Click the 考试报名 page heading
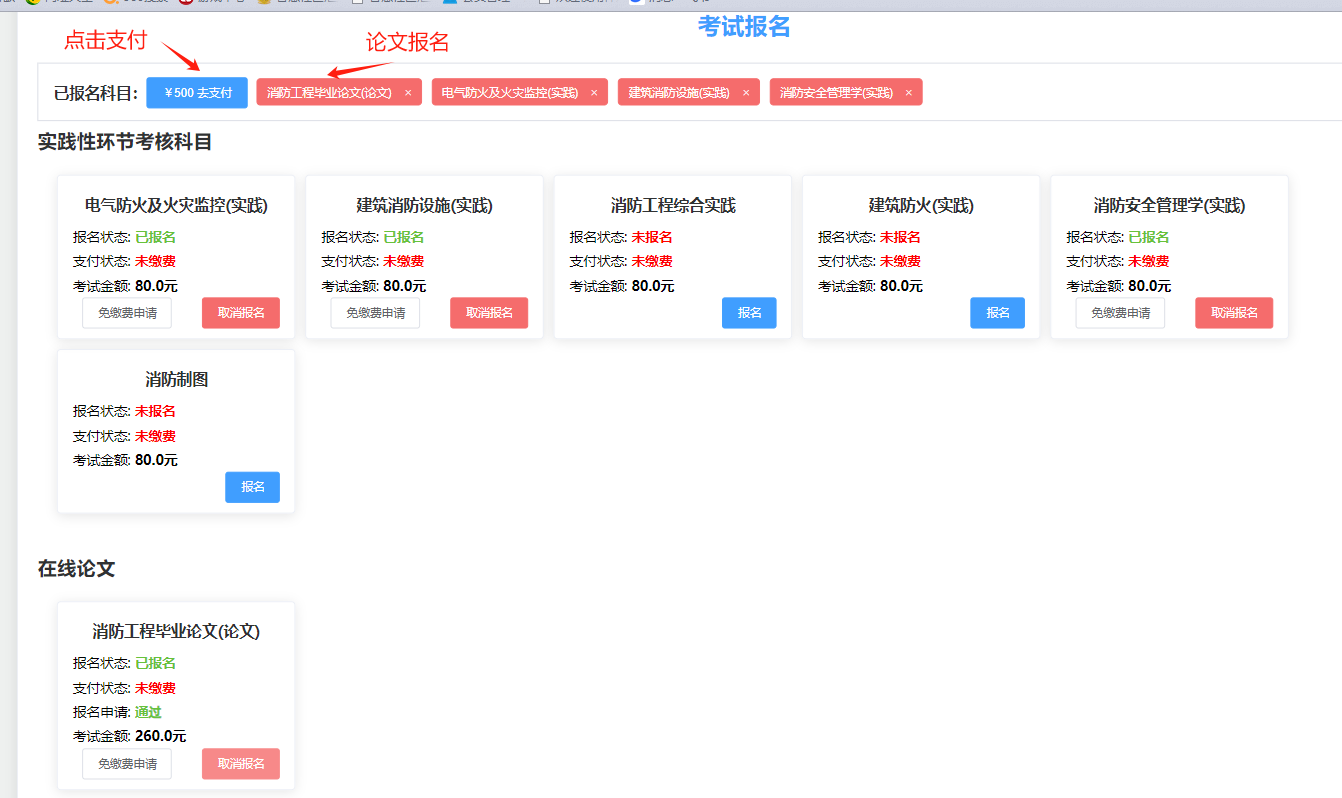Image resolution: width=1342 pixels, height=798 pixels. point(744,27)
